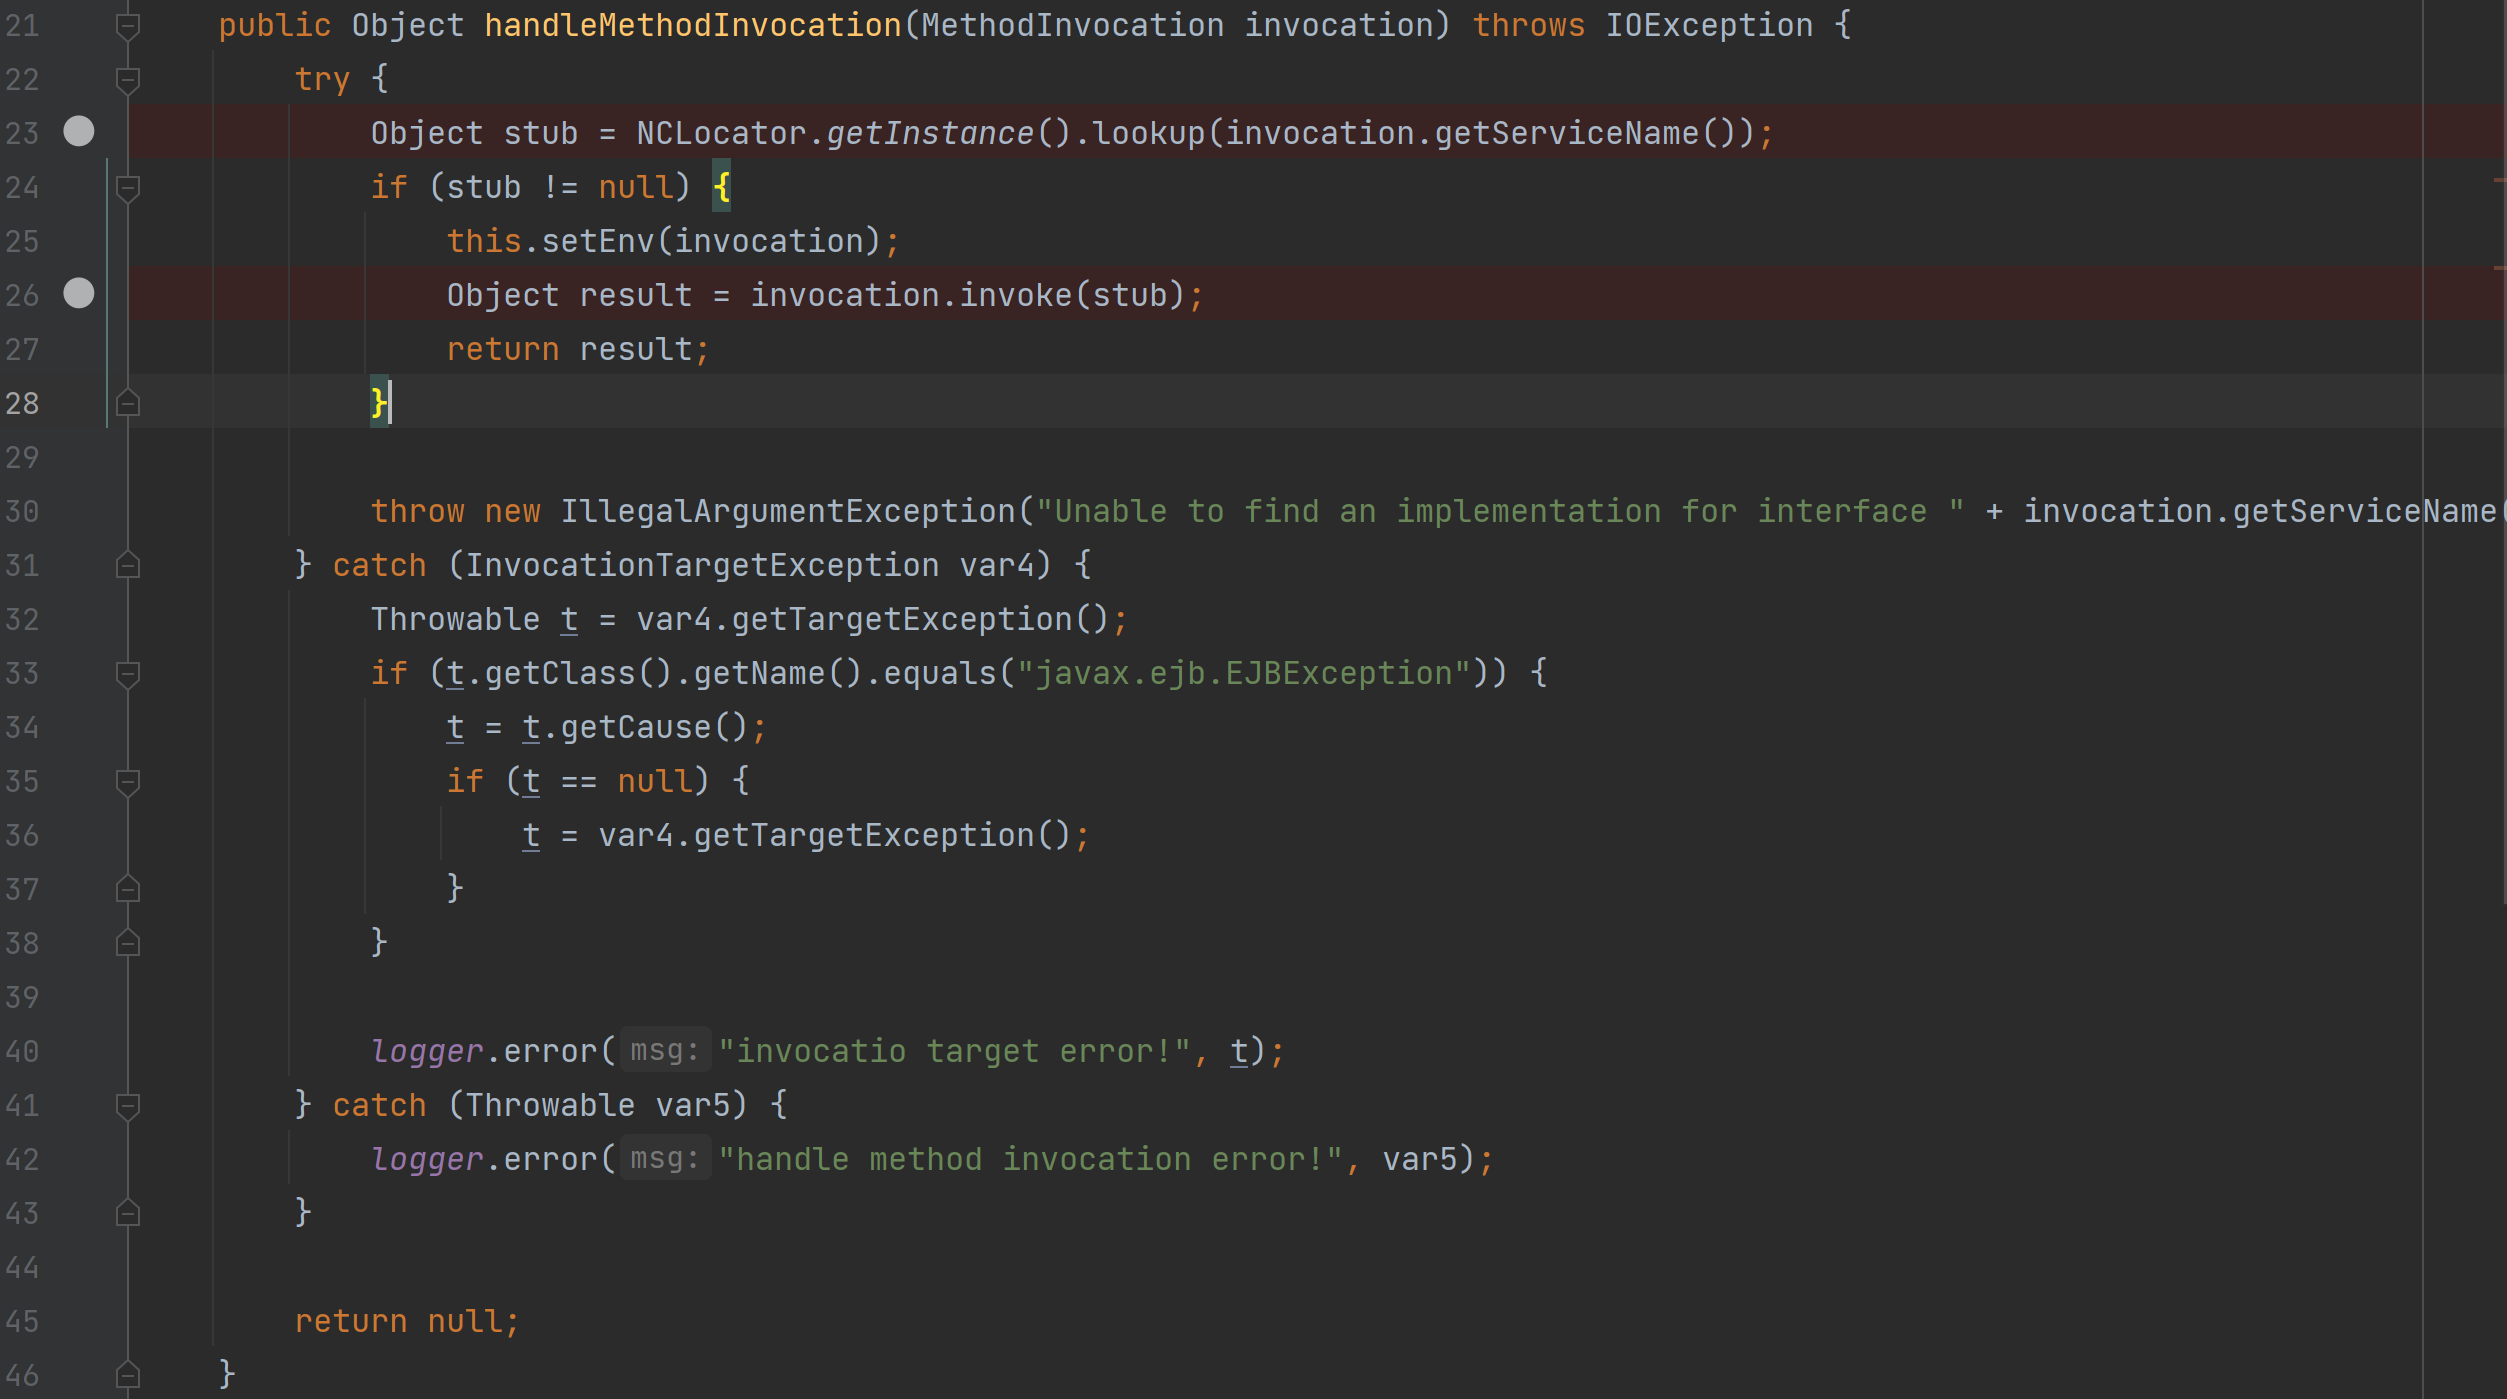Collapse the EJBException if block on line 33
Viewport: 2507px width, 1399px height.
pos(128,674)
